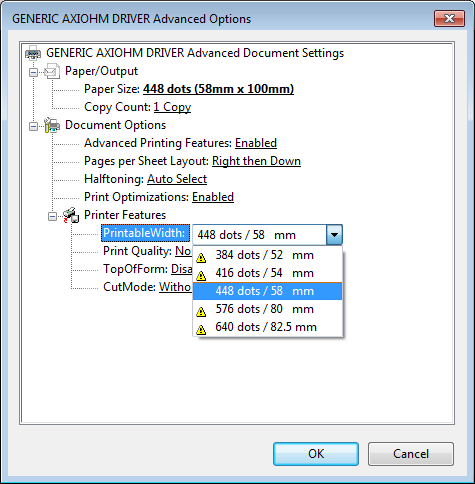This screenshot has height=484, width=475.
Task: Collapse the Printer Features tree node
Action: click(52, 217)
